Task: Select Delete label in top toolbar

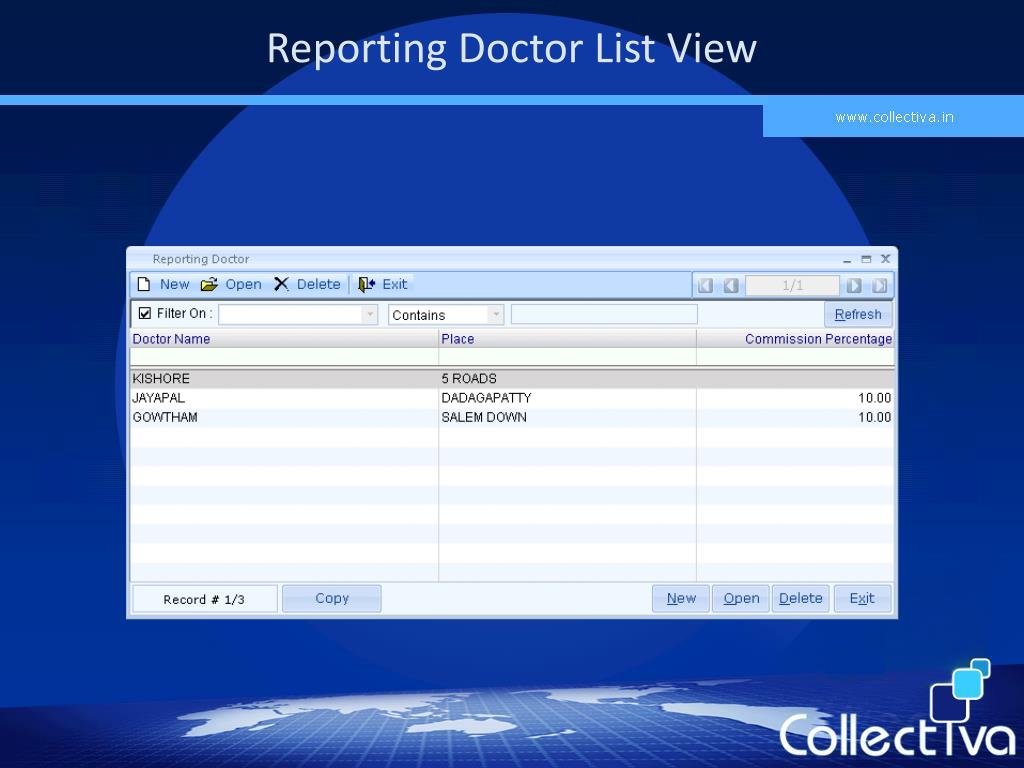Action: pyautogui.click(x=319, y=284)
